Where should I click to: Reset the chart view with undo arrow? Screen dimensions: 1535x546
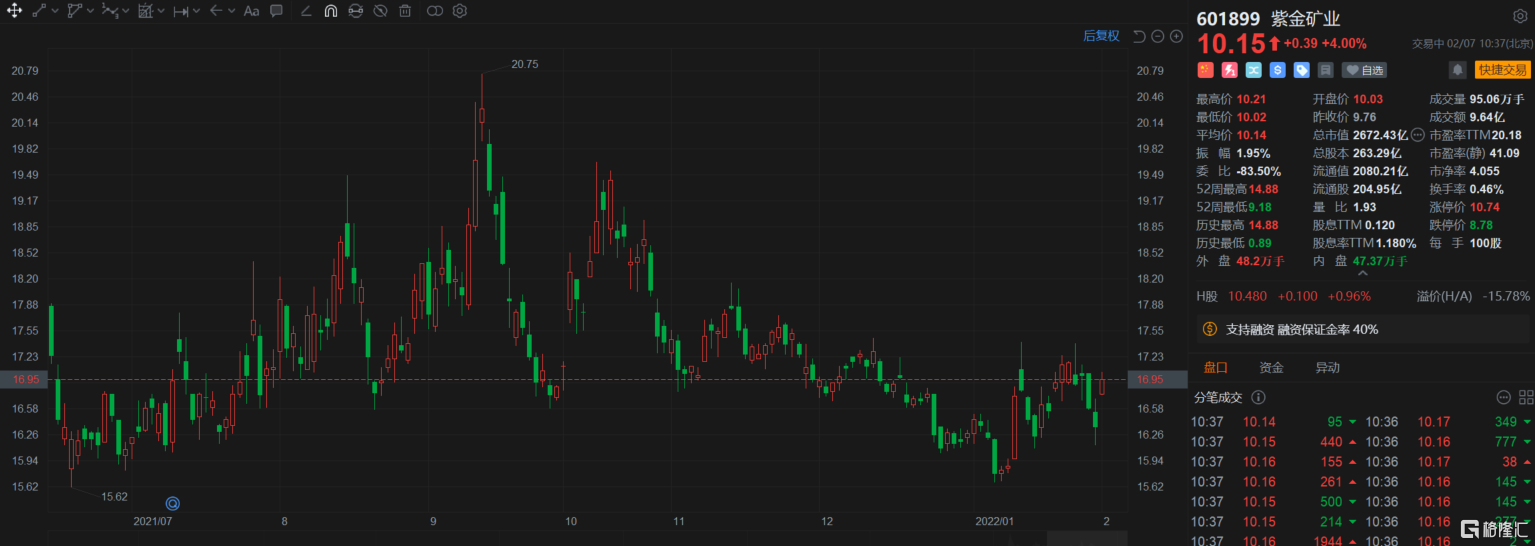1139,36
